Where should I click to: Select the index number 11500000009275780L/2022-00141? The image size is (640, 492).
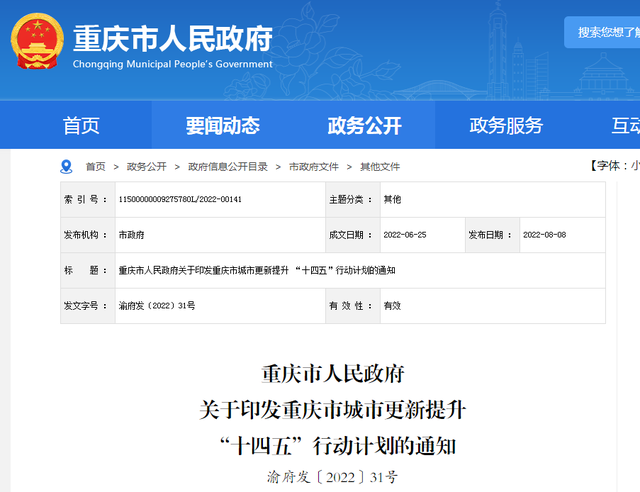point(180,199)
